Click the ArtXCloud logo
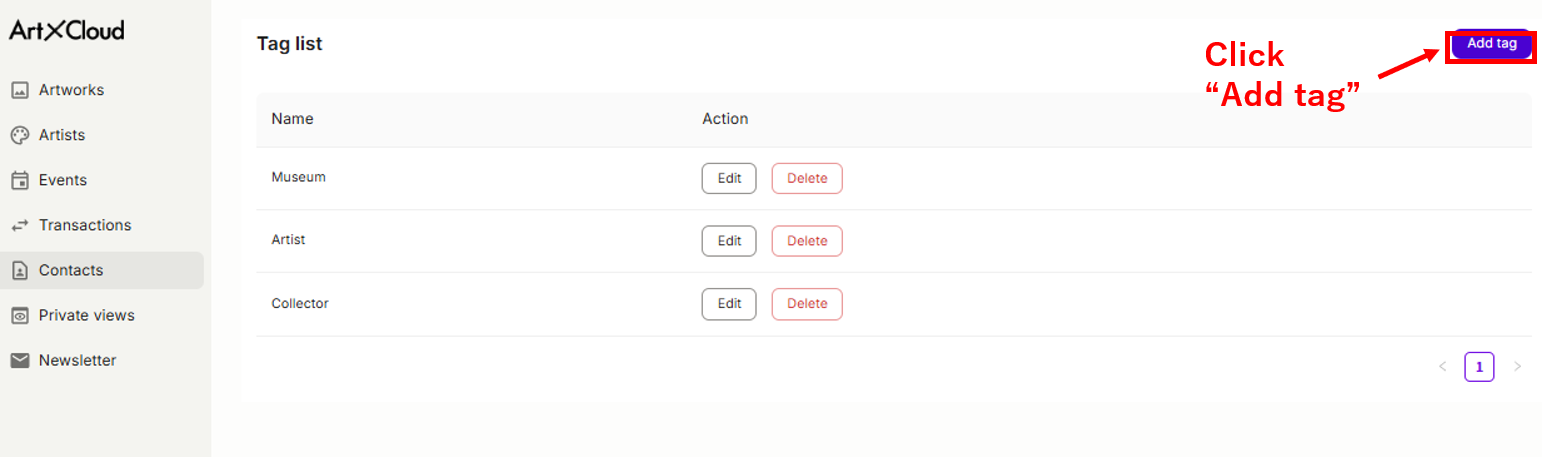 [x=67, y=31]
